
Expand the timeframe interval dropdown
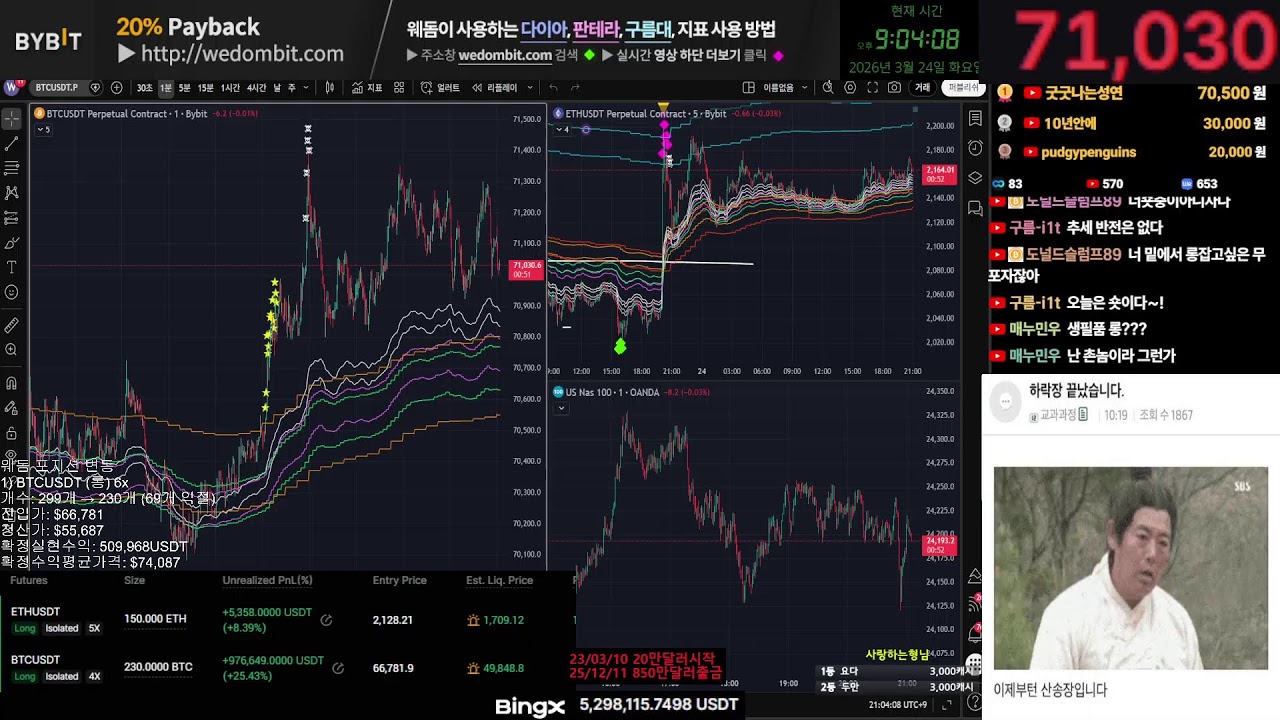pos(306,87)
